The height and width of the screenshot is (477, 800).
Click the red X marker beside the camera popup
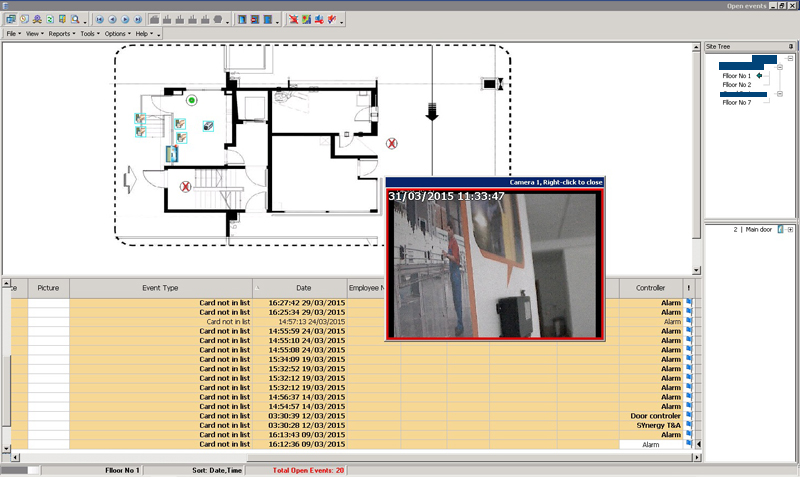click(393, 144)
